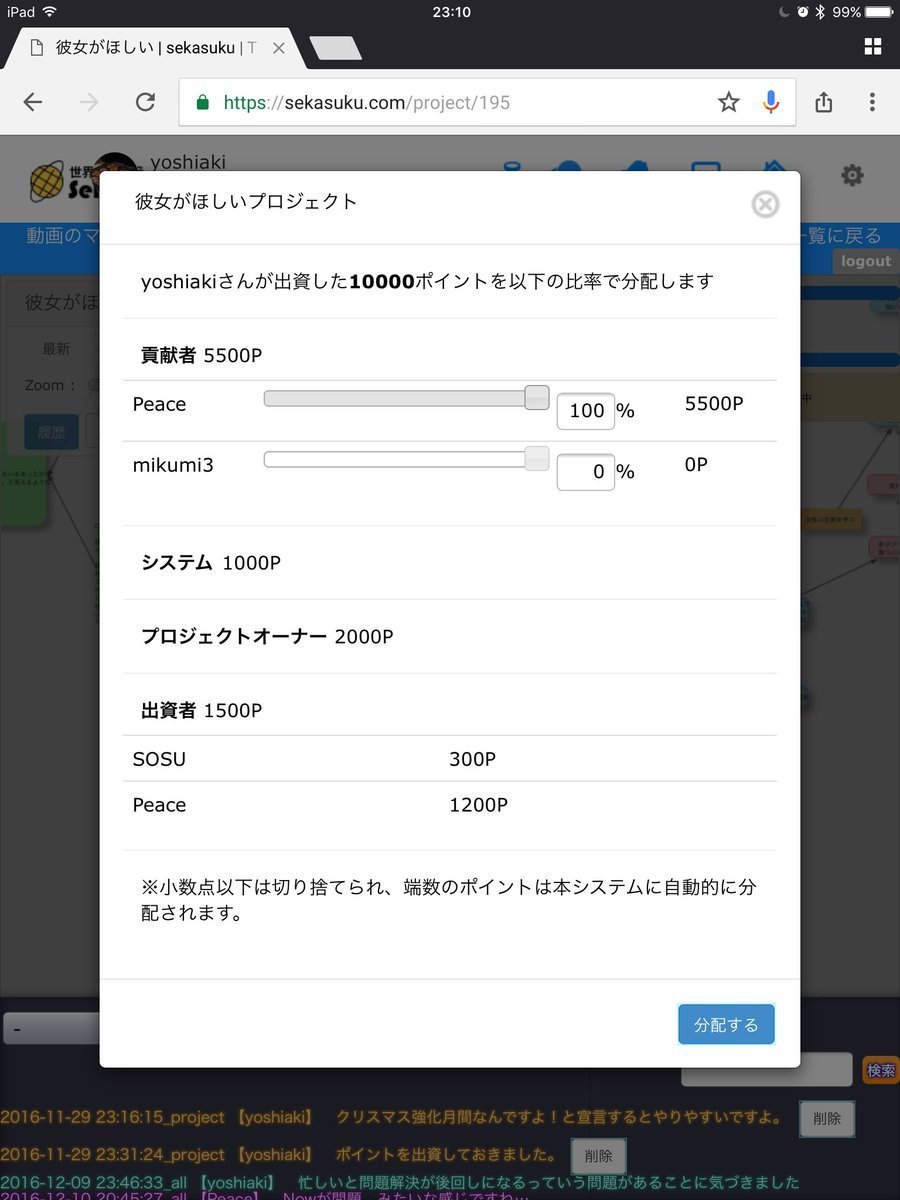Tap the microphone voice search icon
This screenshot has width=900, height=1200.
click(x=770, y=102)
